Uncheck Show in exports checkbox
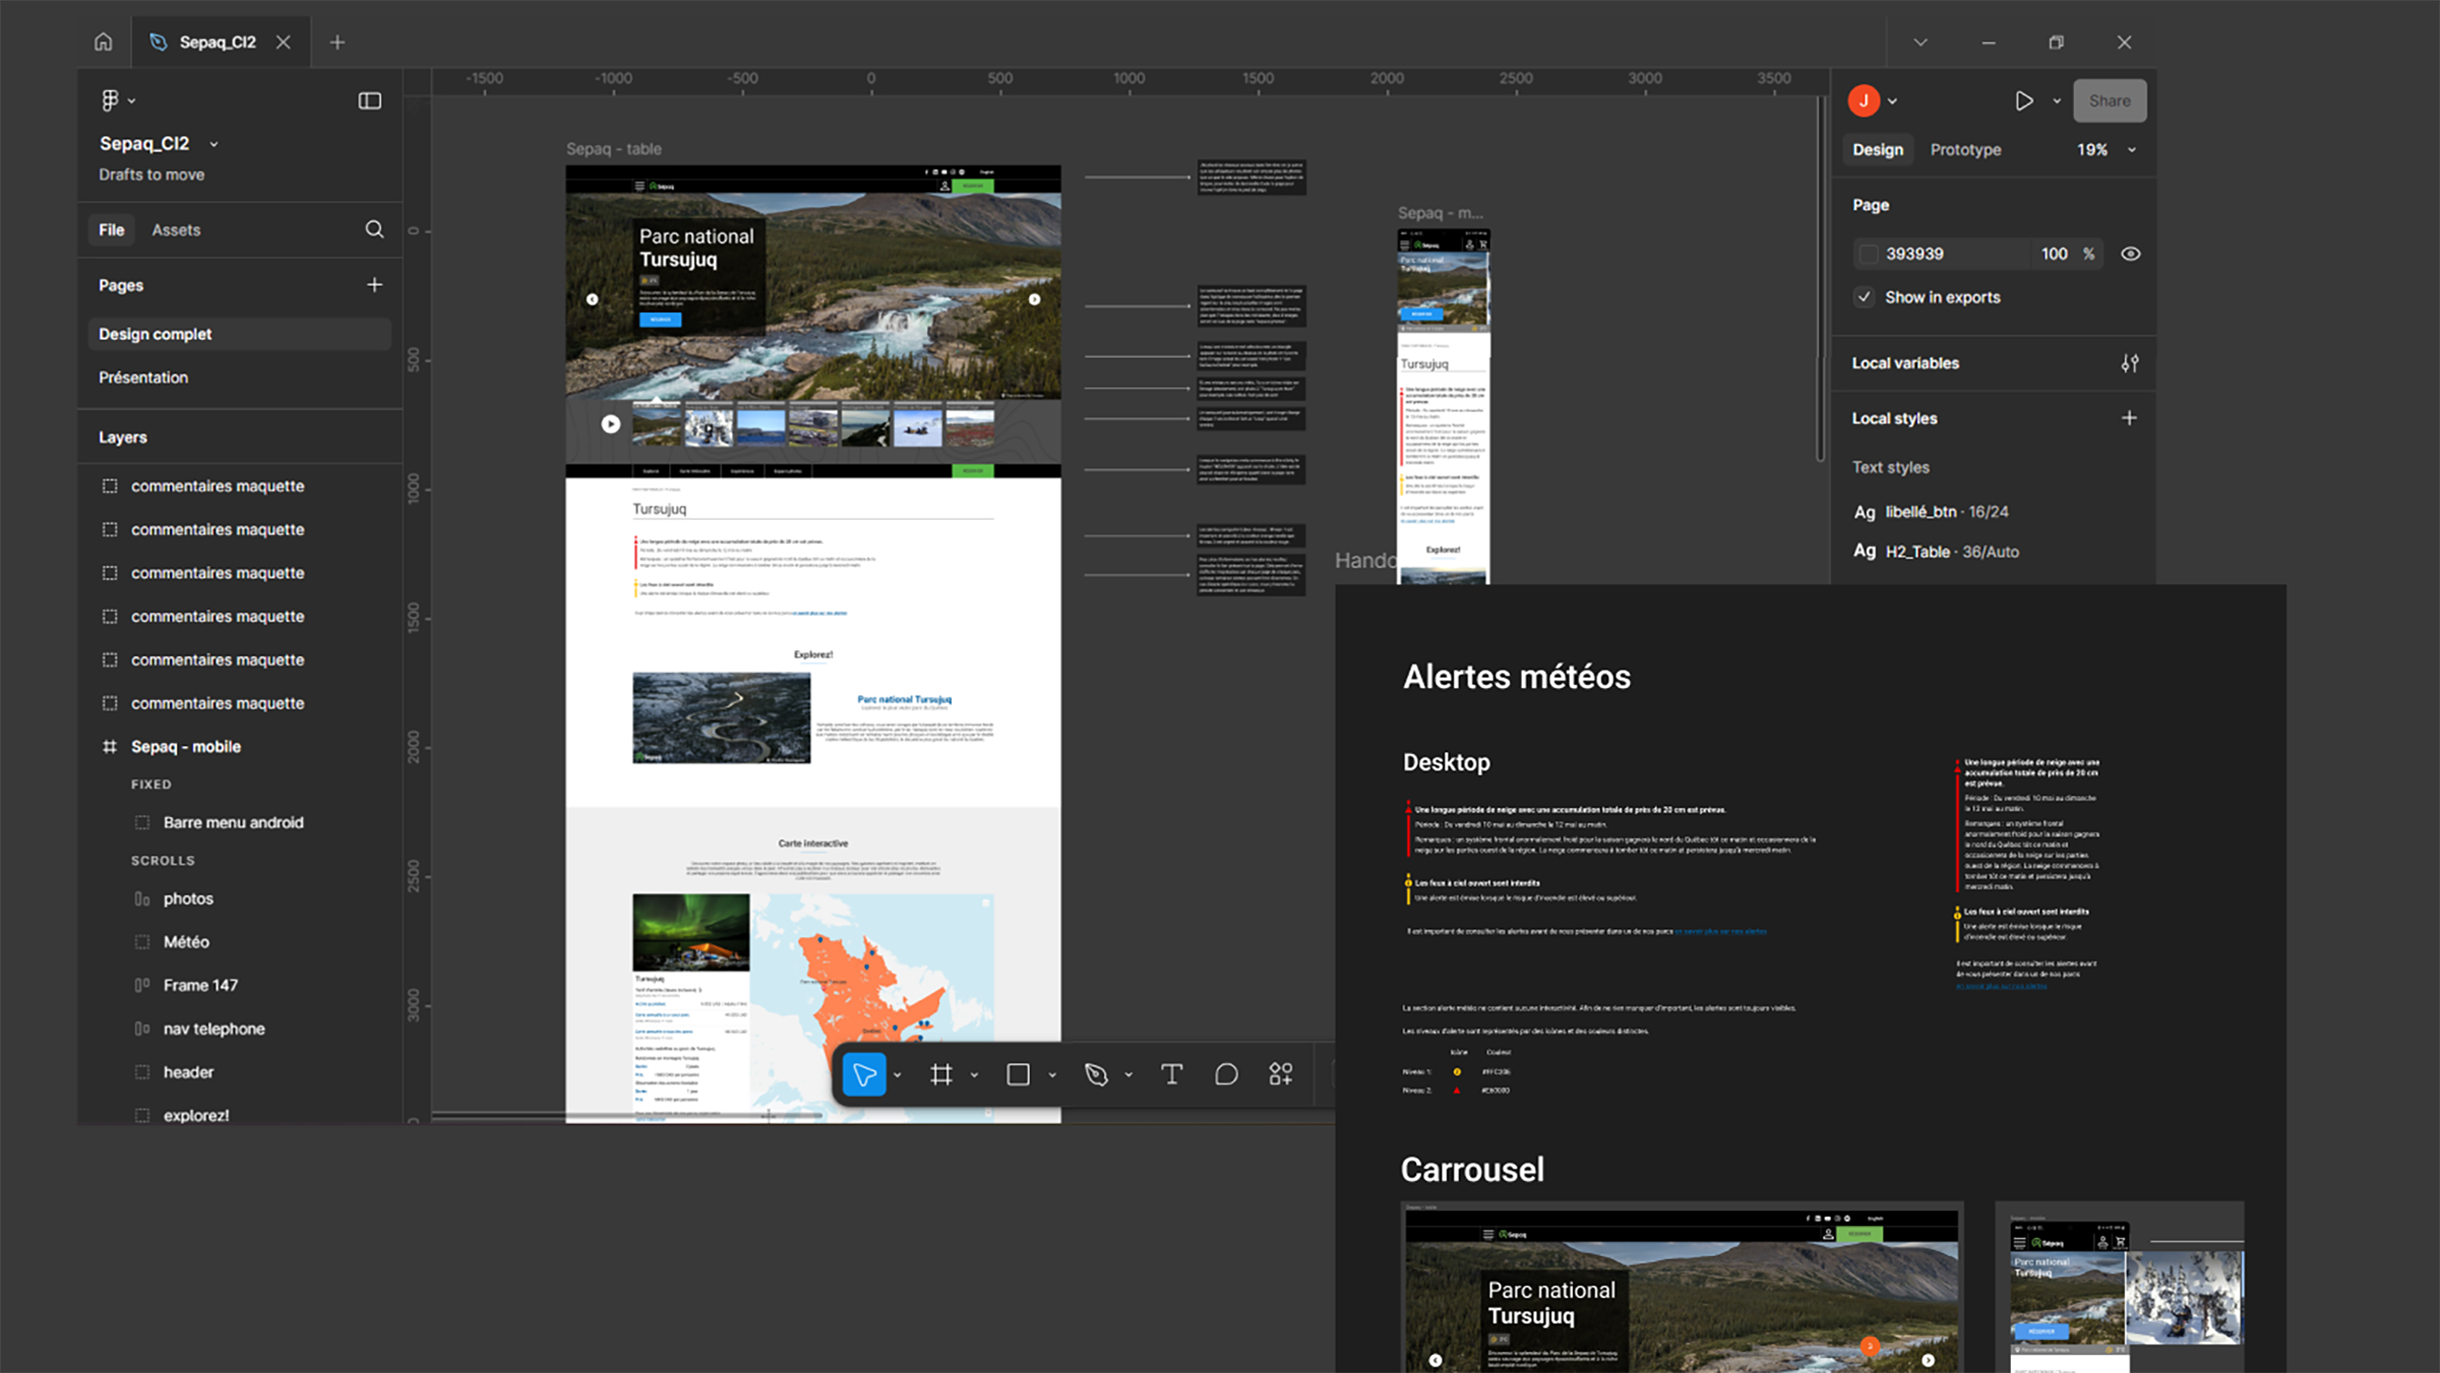Viewport: 2440px width, 1373px height. tap(1864, 297)
